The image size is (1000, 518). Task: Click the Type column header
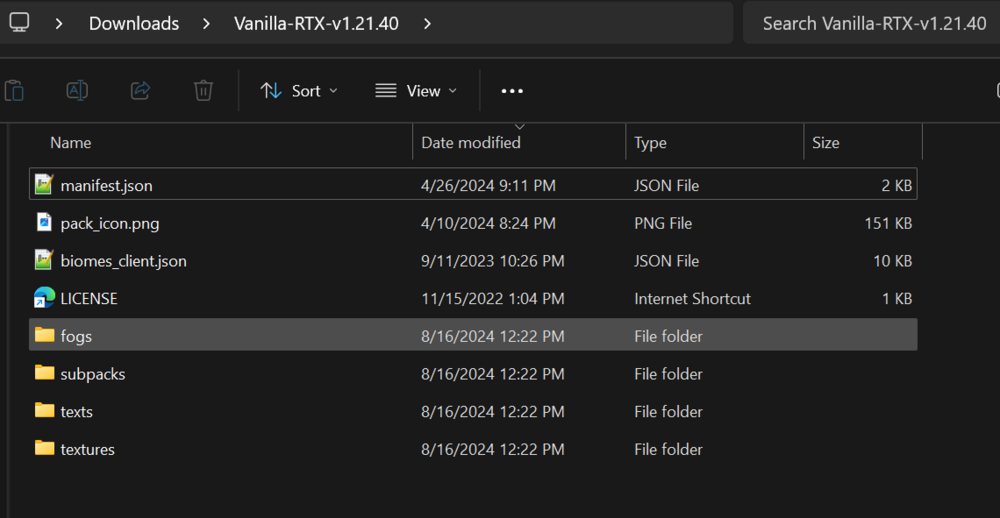(x=650, y=142)
